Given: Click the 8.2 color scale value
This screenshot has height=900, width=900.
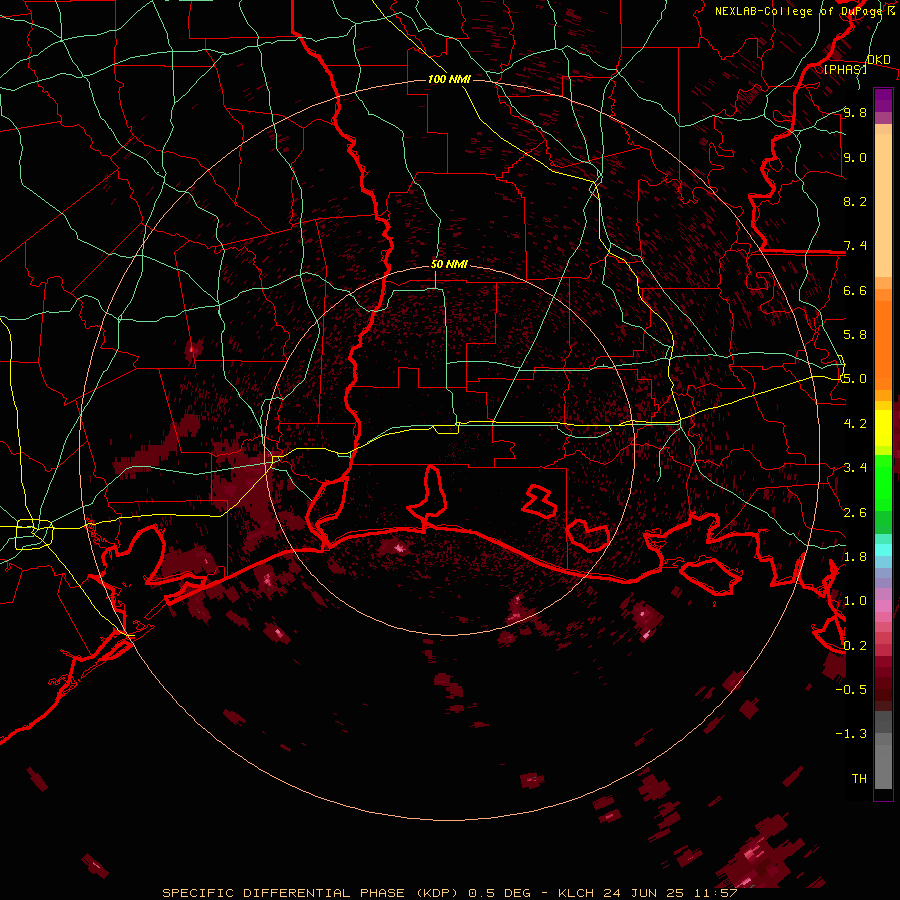Looking at the screenshot, I should point(855,201).
